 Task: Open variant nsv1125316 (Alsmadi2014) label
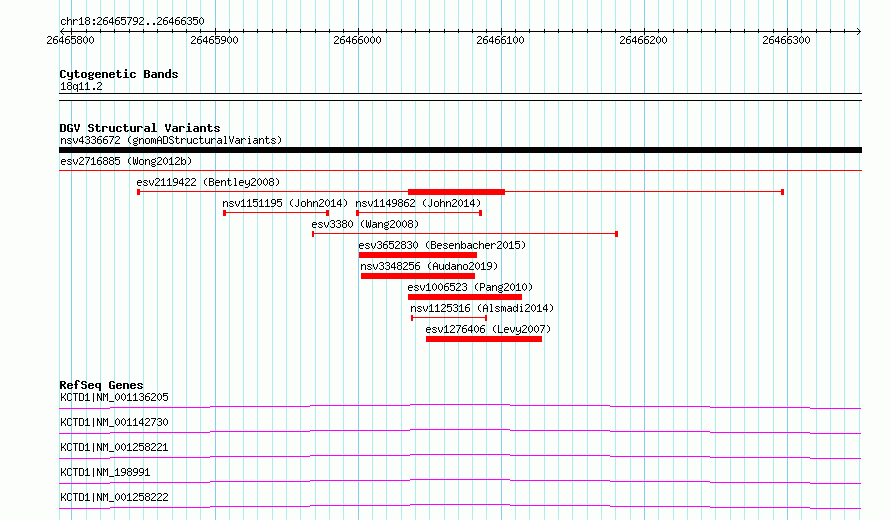coord(482,308)
